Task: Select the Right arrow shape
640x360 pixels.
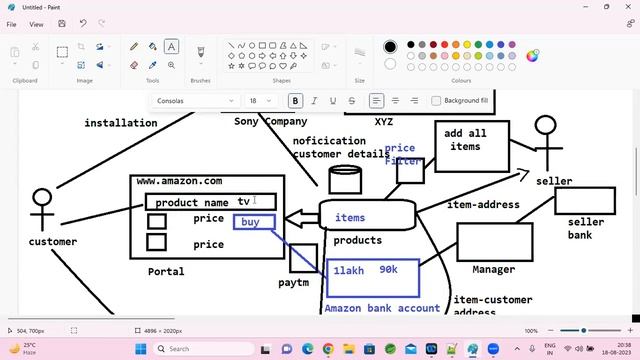Action: tap(262, 56)
